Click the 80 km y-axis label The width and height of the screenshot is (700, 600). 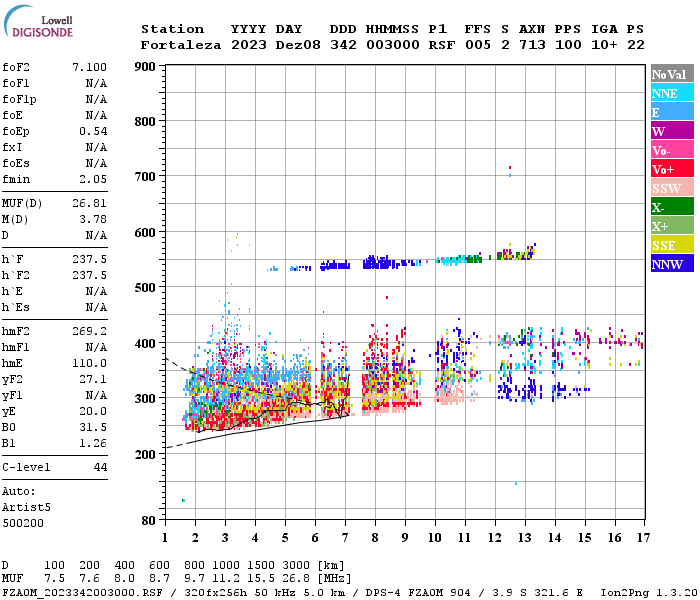[x=148, y=521]
